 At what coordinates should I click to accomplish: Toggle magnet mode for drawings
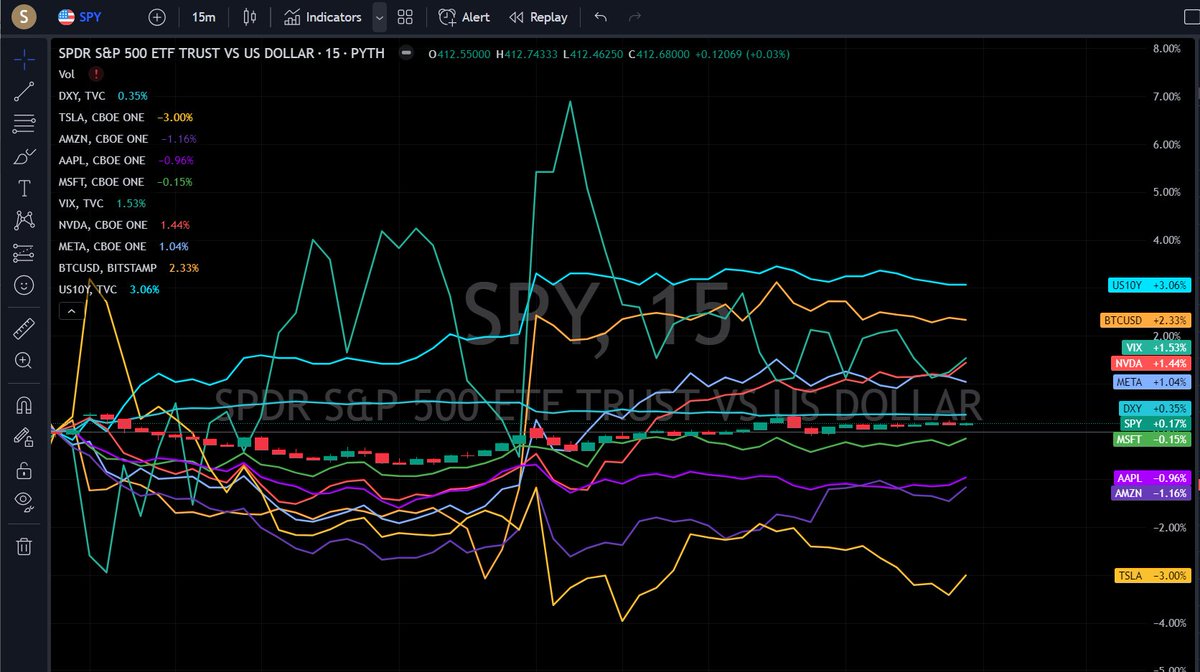(x=25, y=405)
